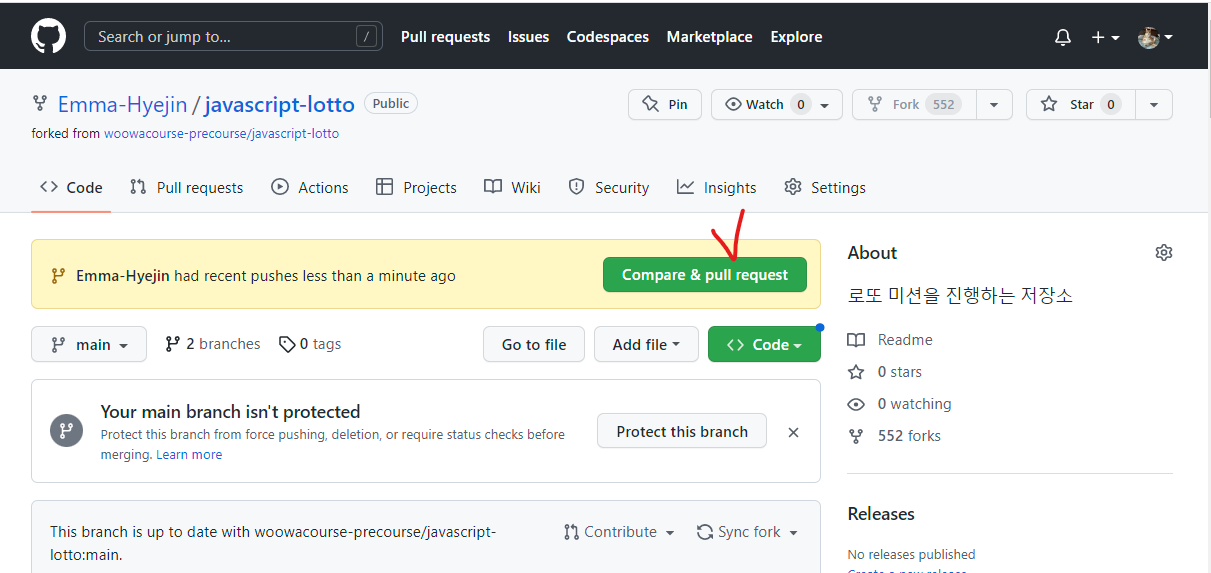Viewport: 1211px width, 573px height.
Task: Switch to the Wiki tab
Action: click(x=512, y=187)
